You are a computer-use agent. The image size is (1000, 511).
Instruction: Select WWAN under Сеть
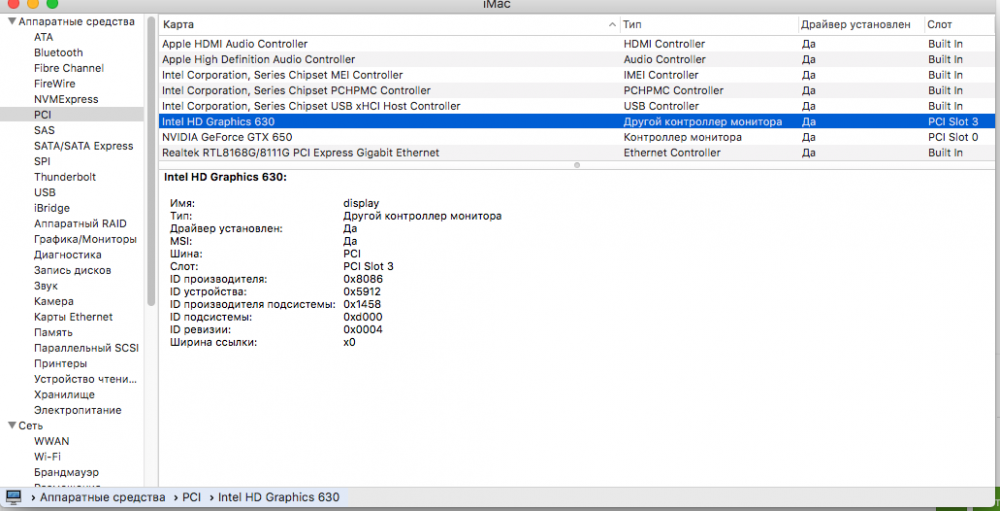coord(52,441)
